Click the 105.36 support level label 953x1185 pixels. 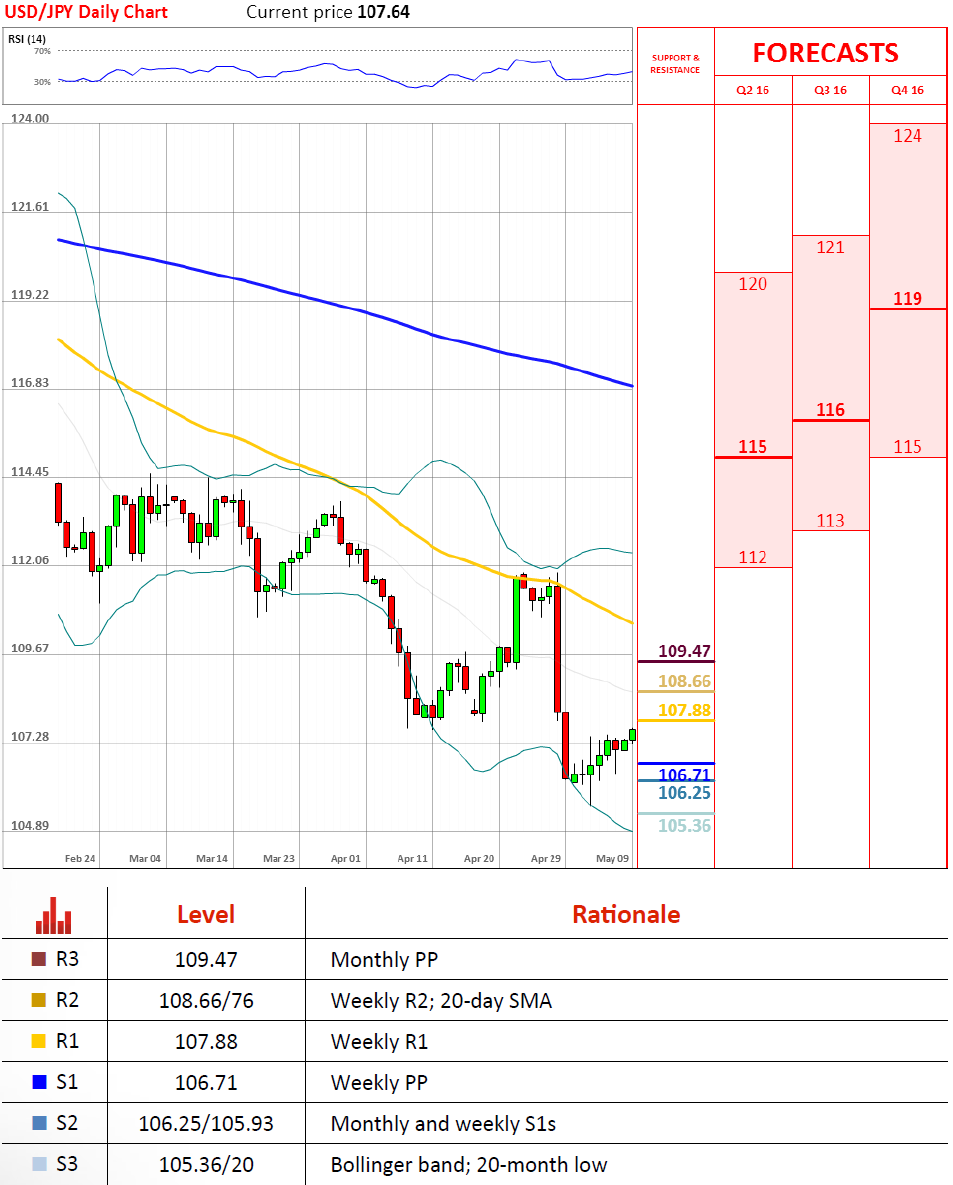tap(685, 826)
